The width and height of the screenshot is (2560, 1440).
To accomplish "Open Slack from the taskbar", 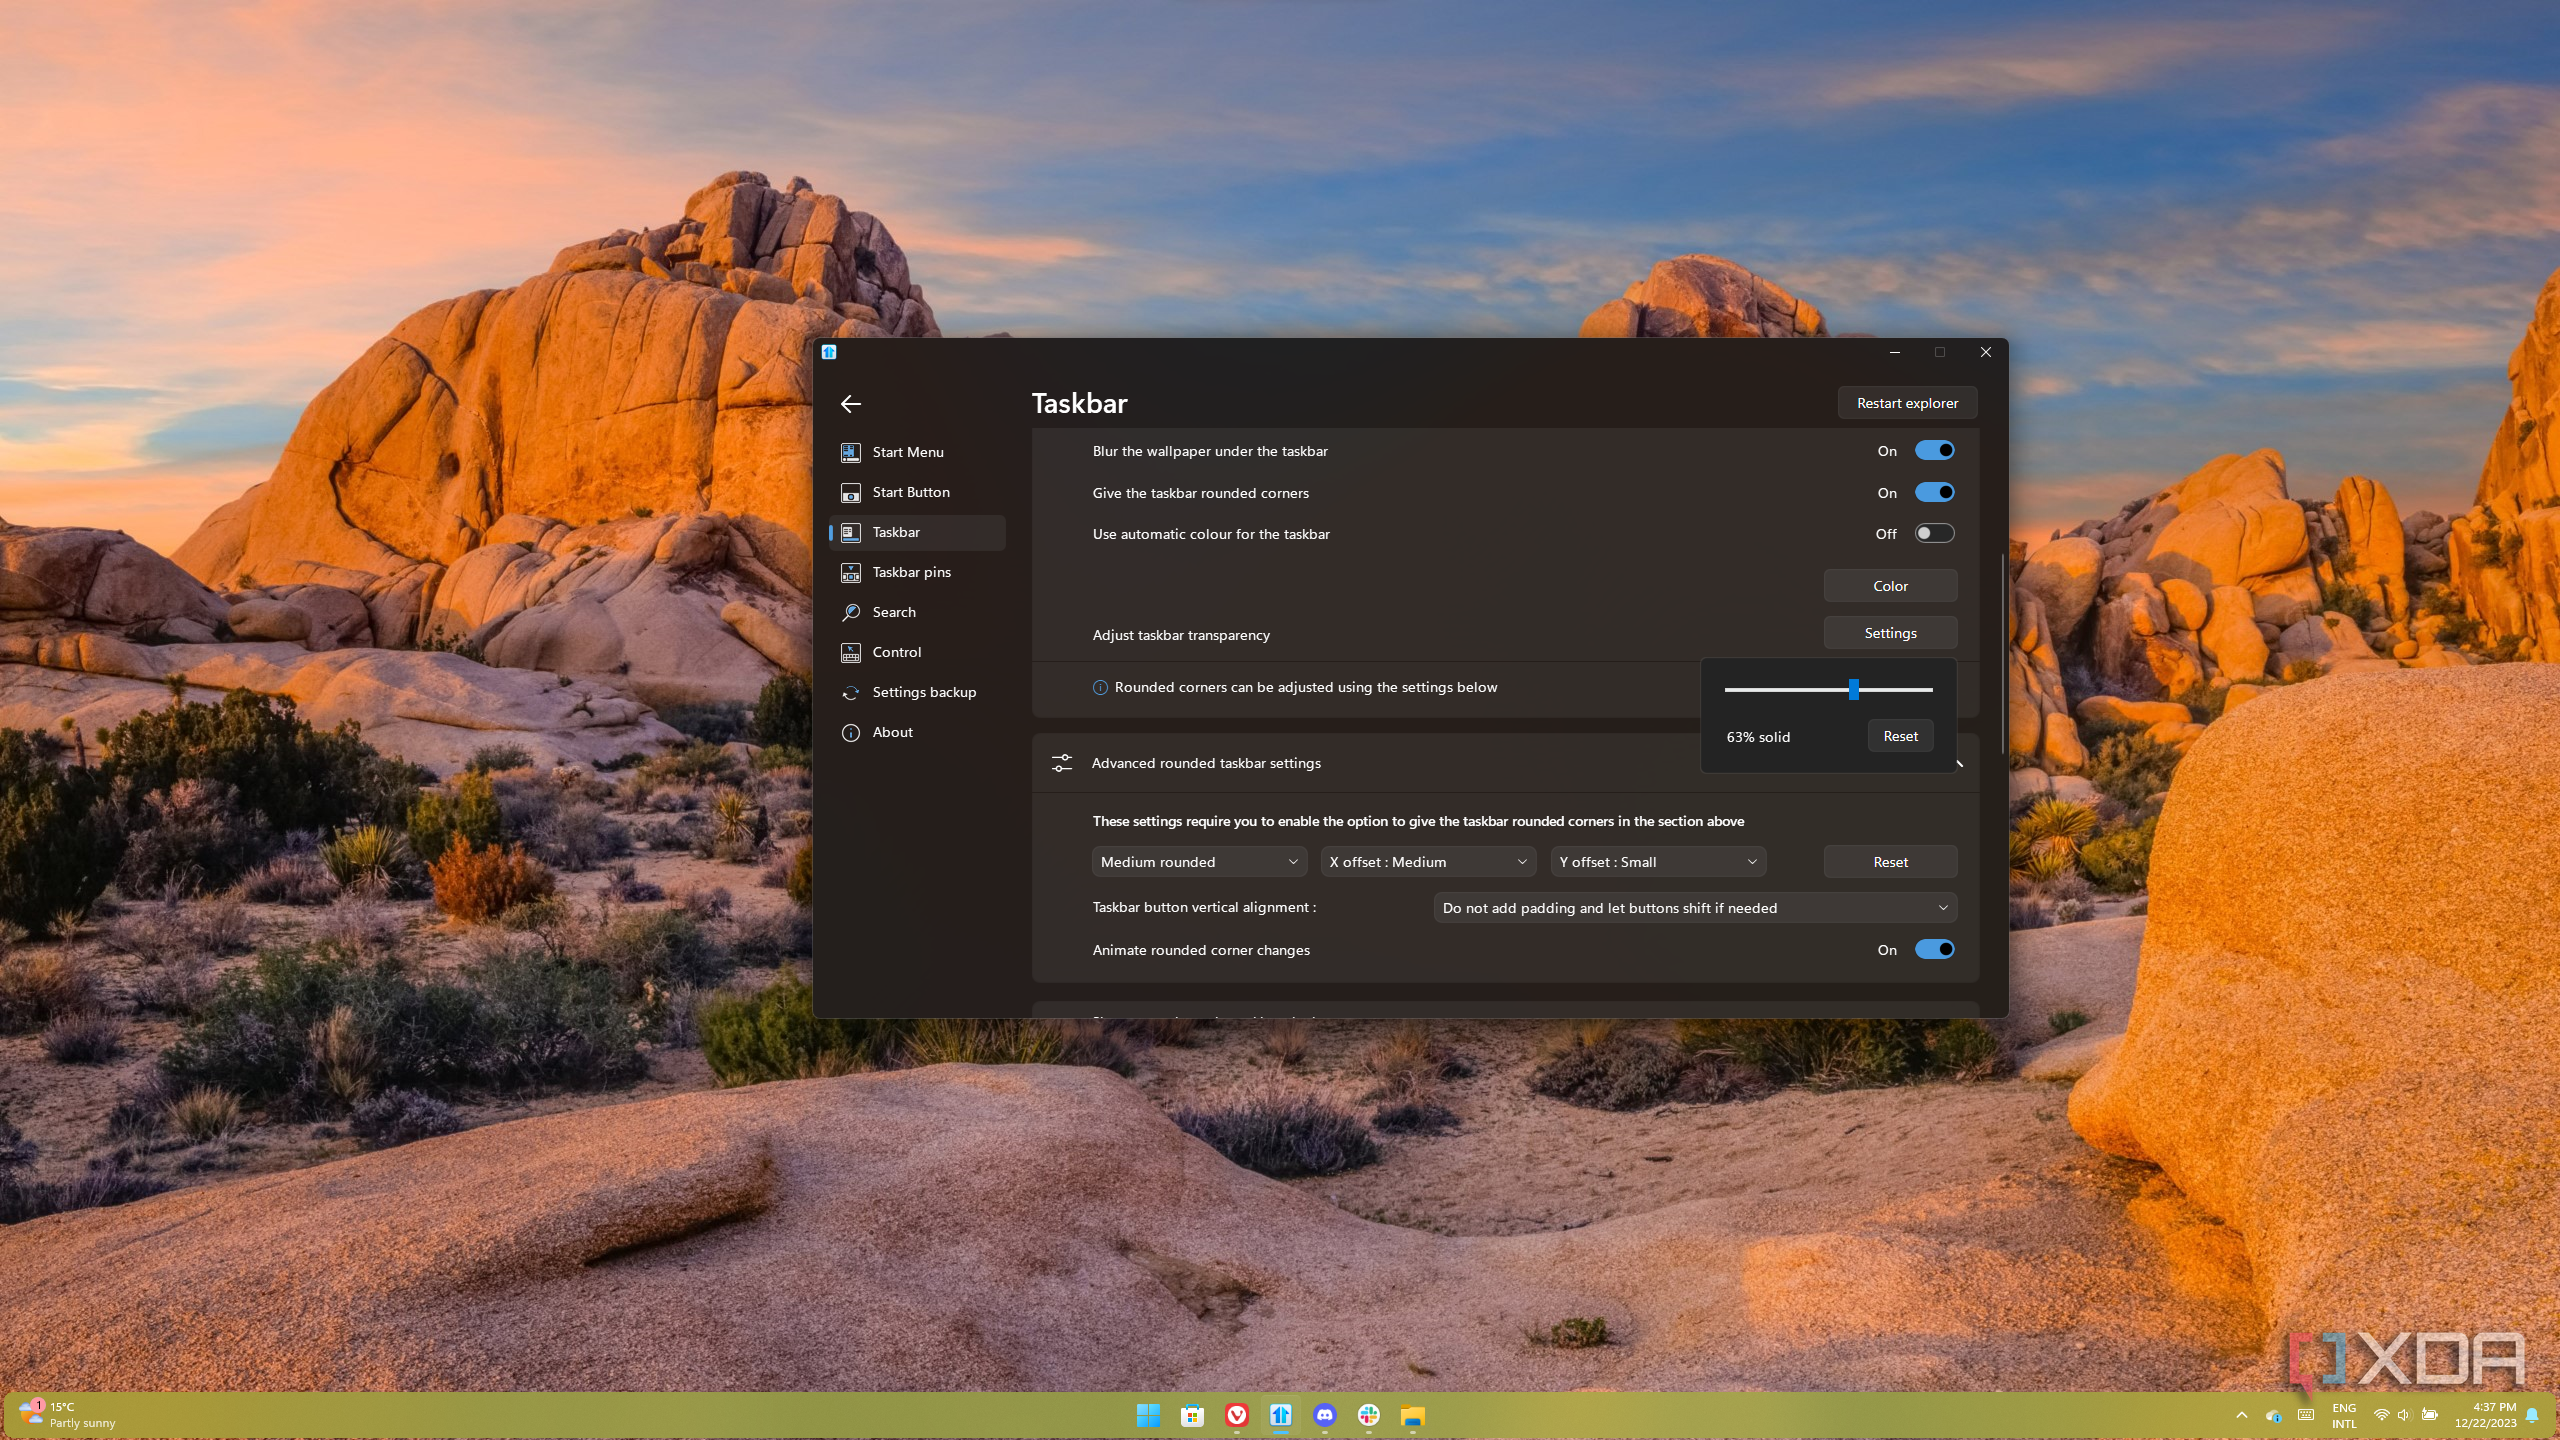I will coord(1369,1415).
